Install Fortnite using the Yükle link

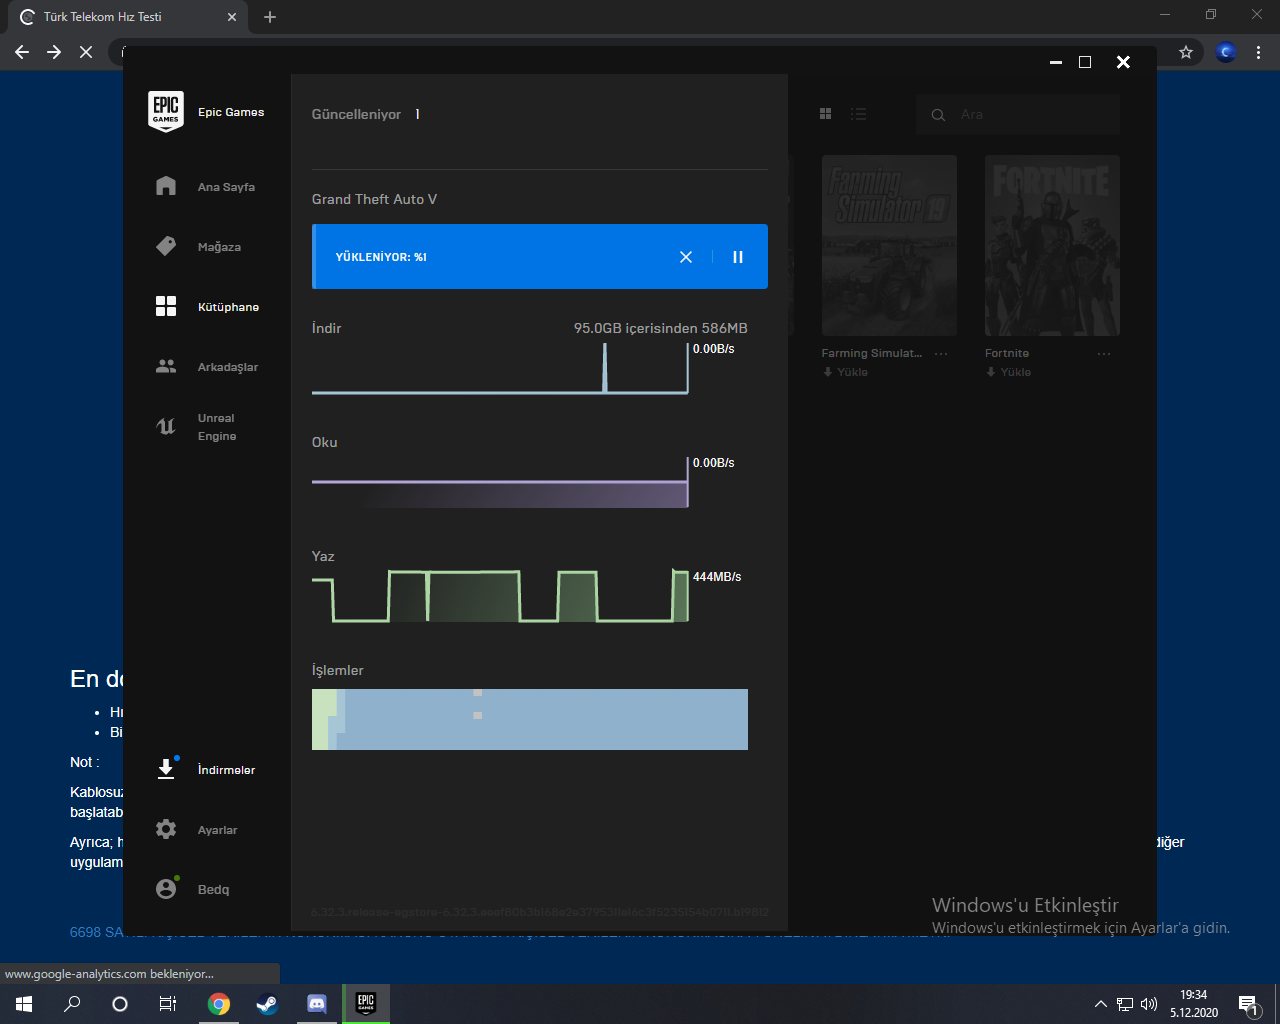[1009, 372]
